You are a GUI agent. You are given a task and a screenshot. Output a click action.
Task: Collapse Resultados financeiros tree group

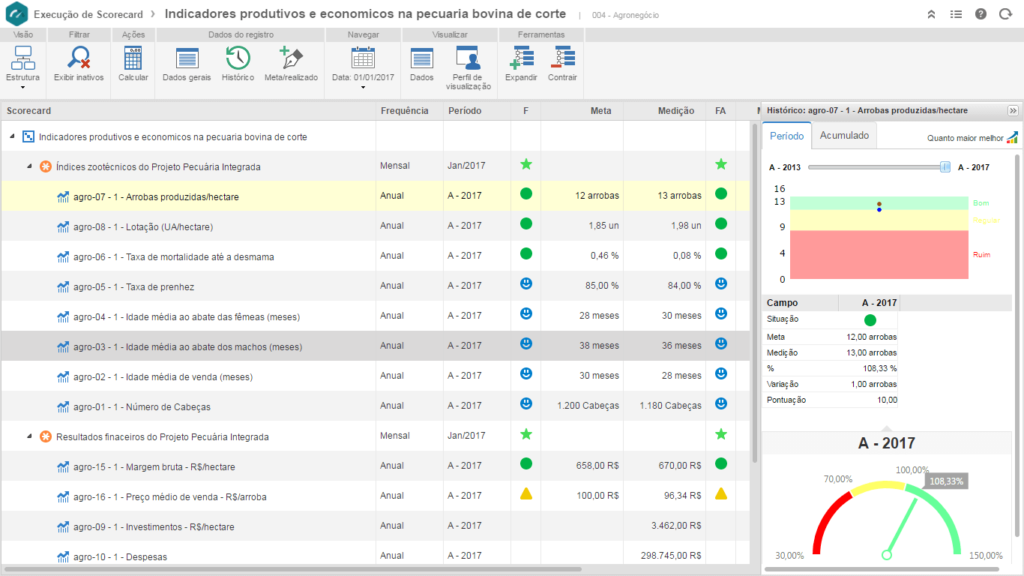pyautogui.click(x=29, y=436)
